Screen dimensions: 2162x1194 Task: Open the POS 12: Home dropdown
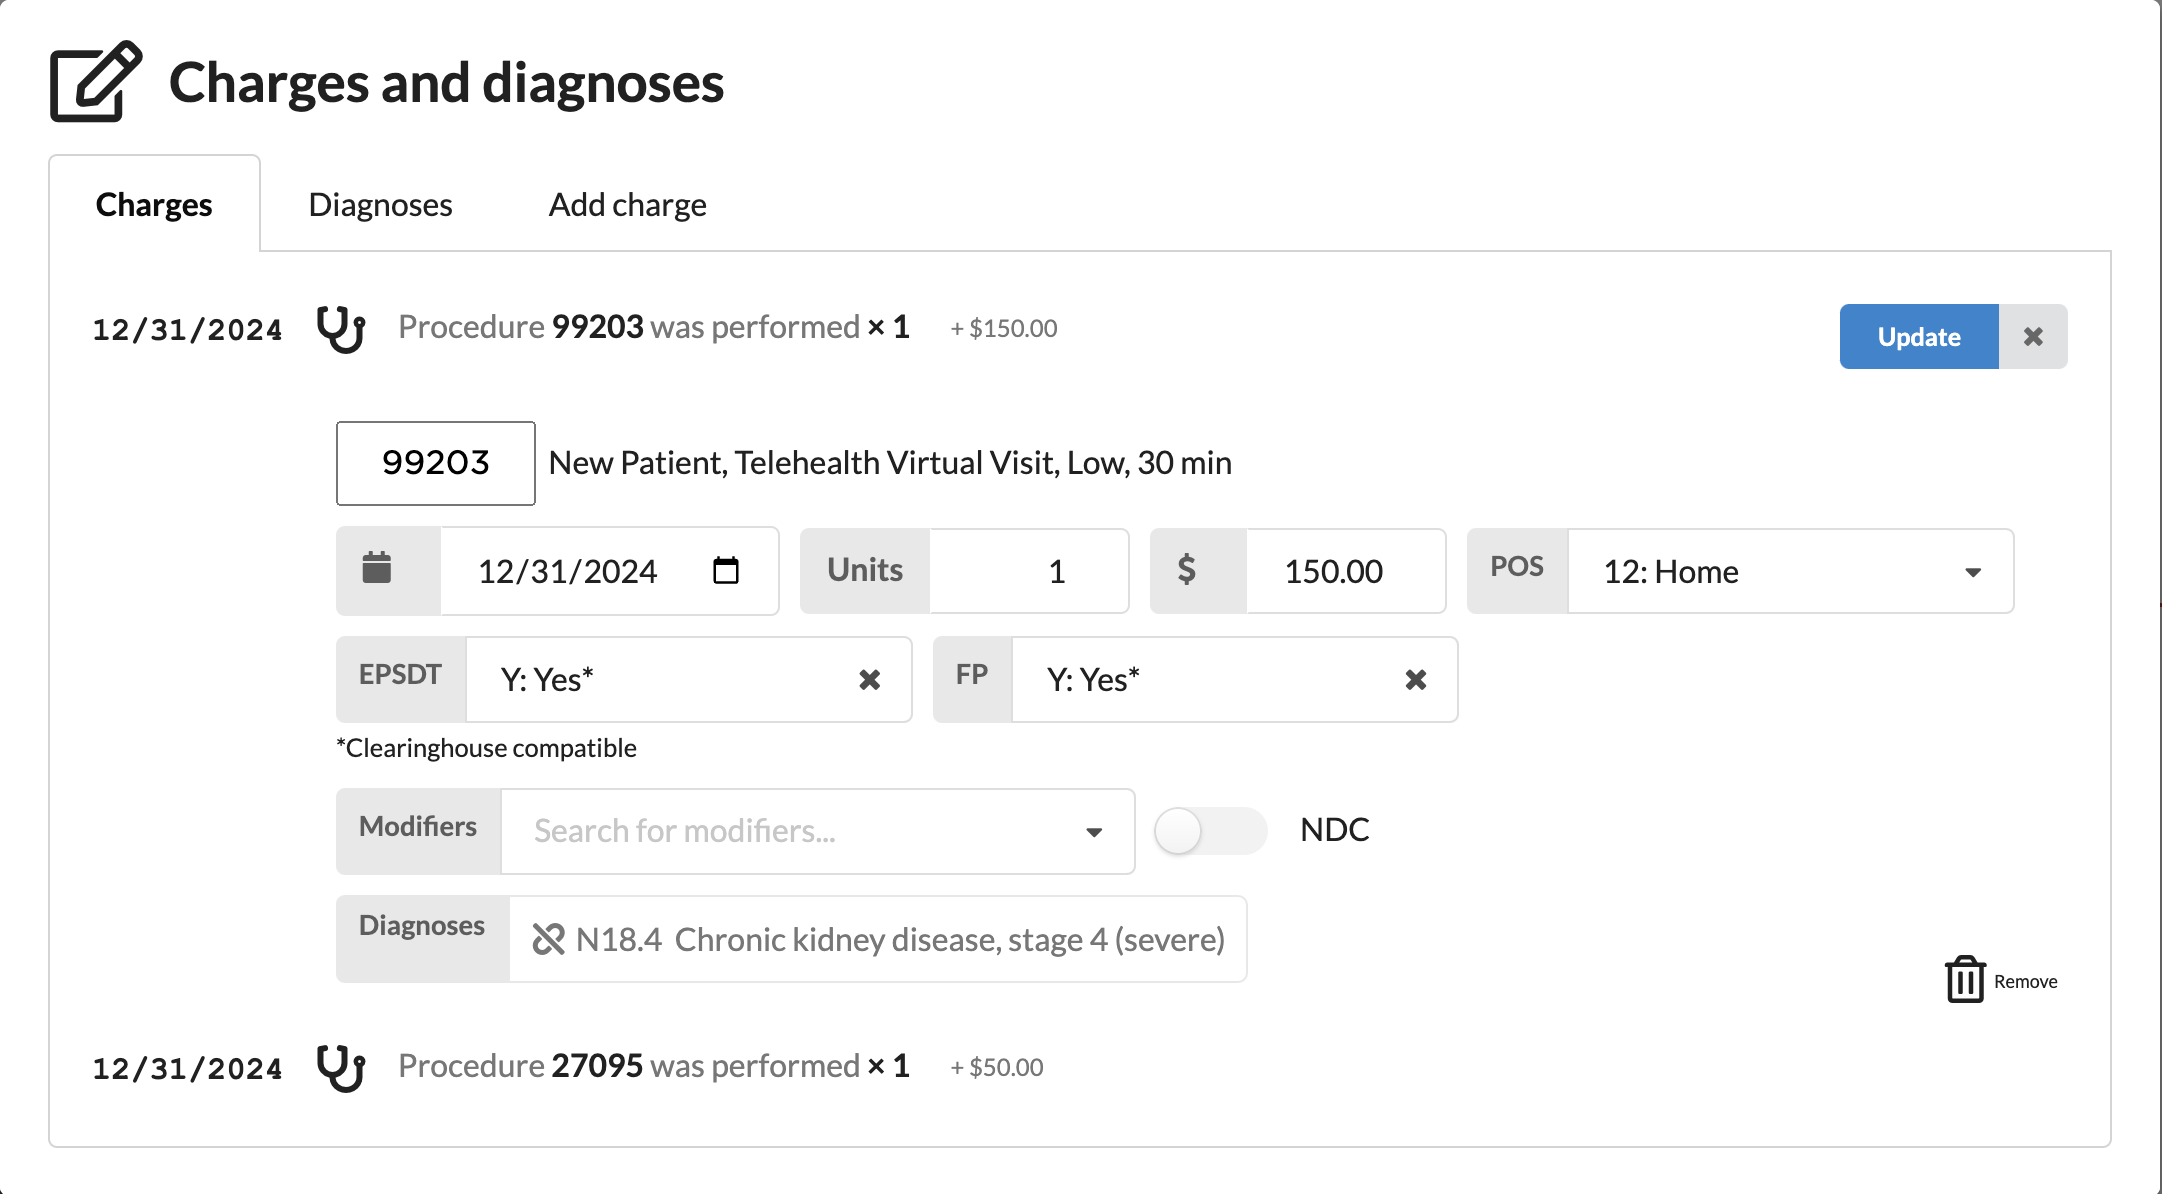1789,571
